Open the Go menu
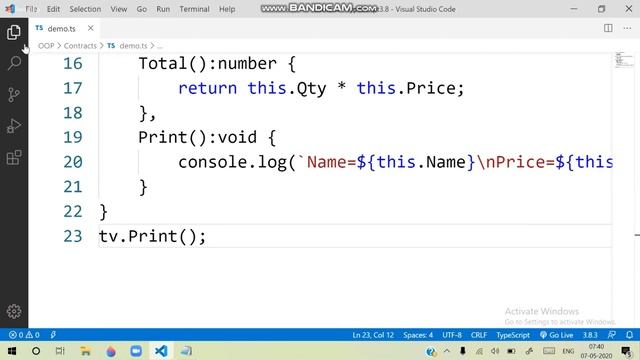The image size is (640, 360). 142,9
